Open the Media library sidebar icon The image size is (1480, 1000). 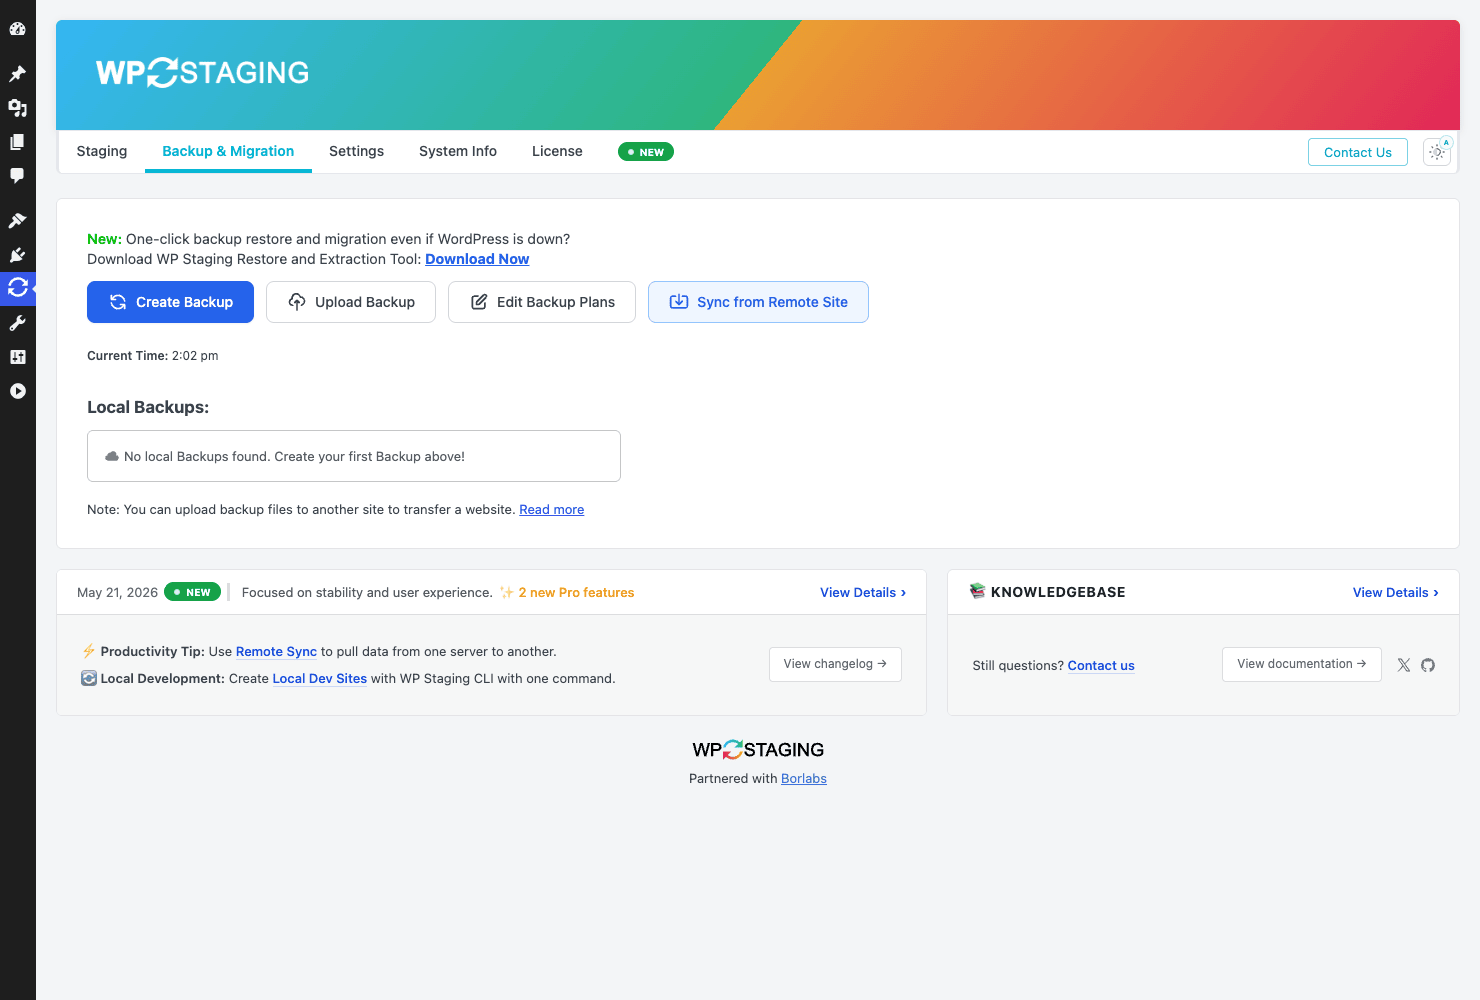click(17, 108)
